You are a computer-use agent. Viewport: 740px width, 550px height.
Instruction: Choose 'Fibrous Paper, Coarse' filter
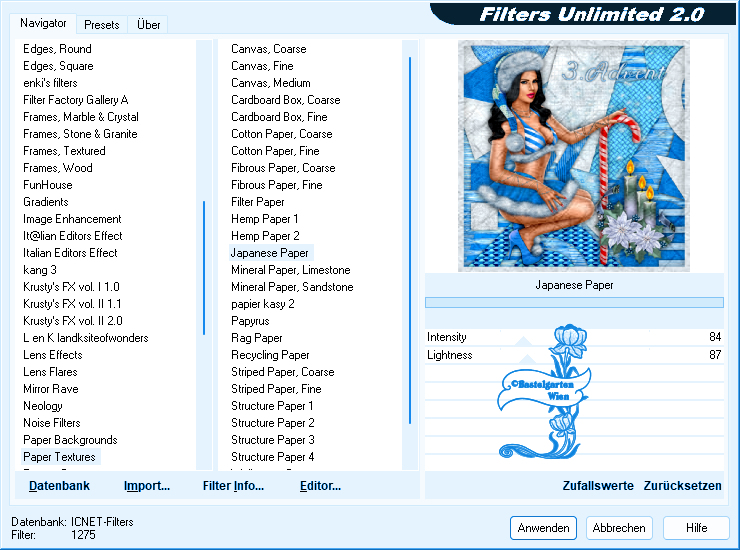coord(283,168)
